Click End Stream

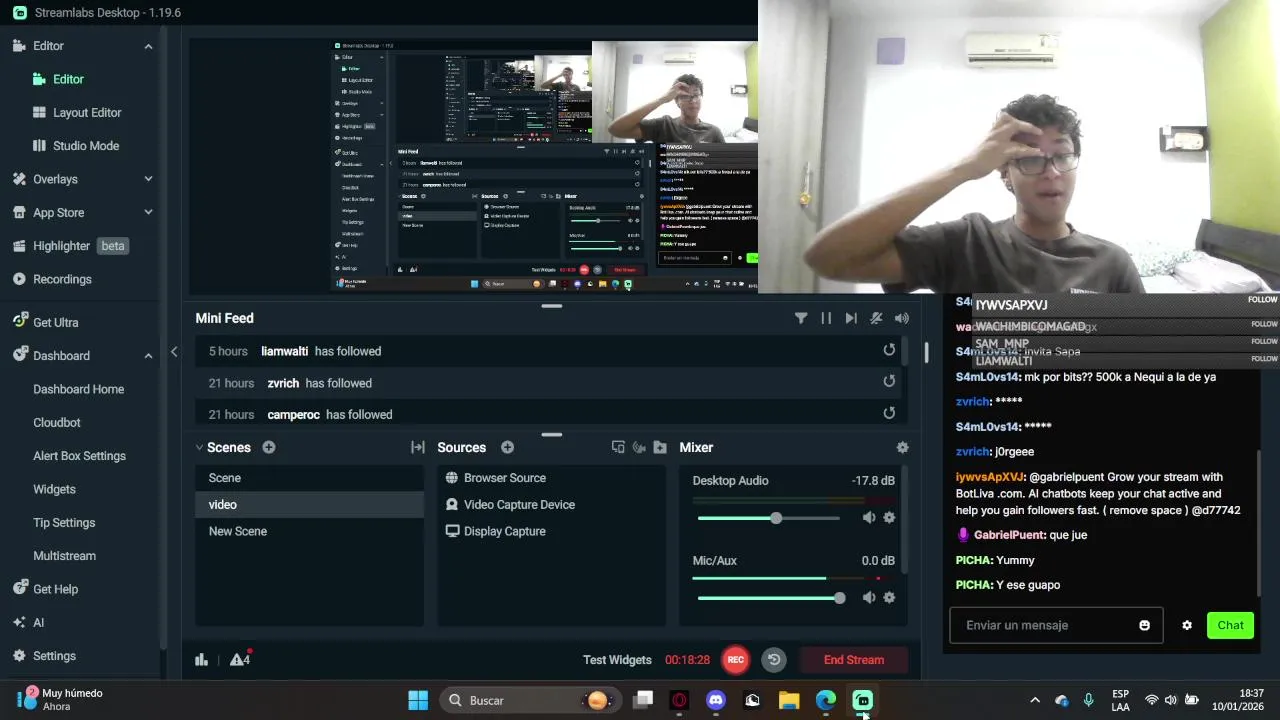pyautogui.click(x=854, y=660)
